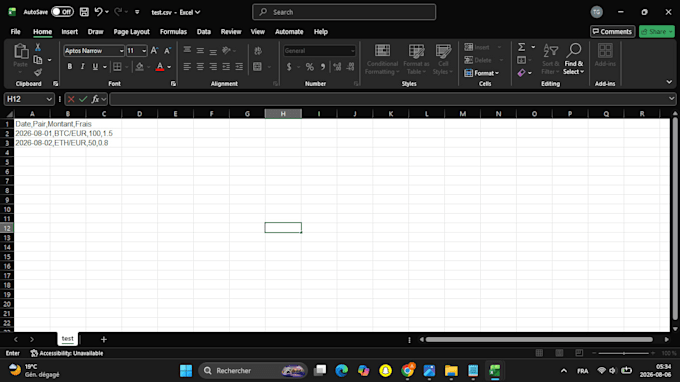
Task: Toggle AutoSave switch
Action: point(62,12)
